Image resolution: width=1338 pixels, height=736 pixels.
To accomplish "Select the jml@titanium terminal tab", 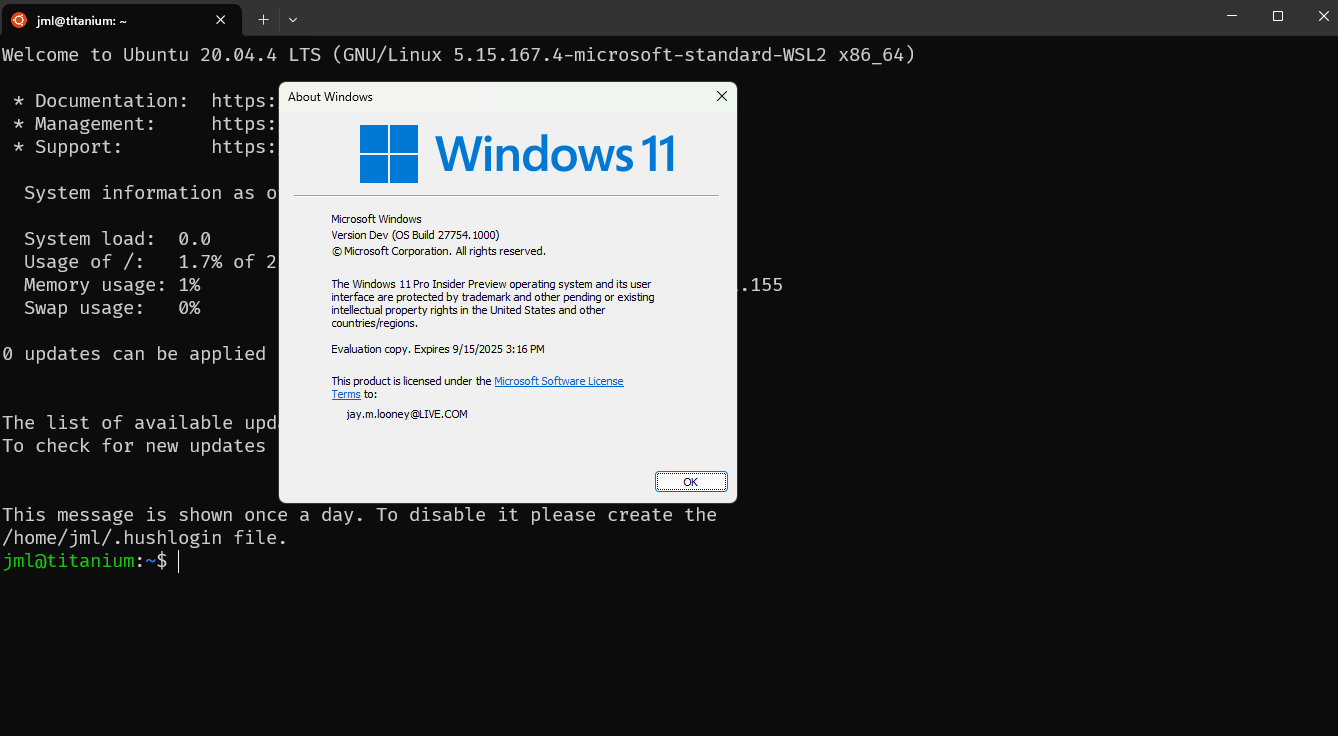I will 120,20.
